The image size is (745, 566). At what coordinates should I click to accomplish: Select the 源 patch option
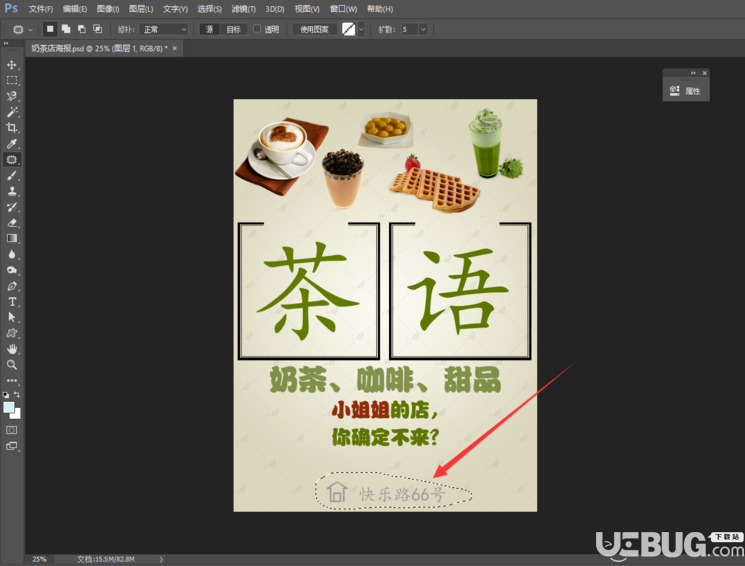[x=210, y=29]
